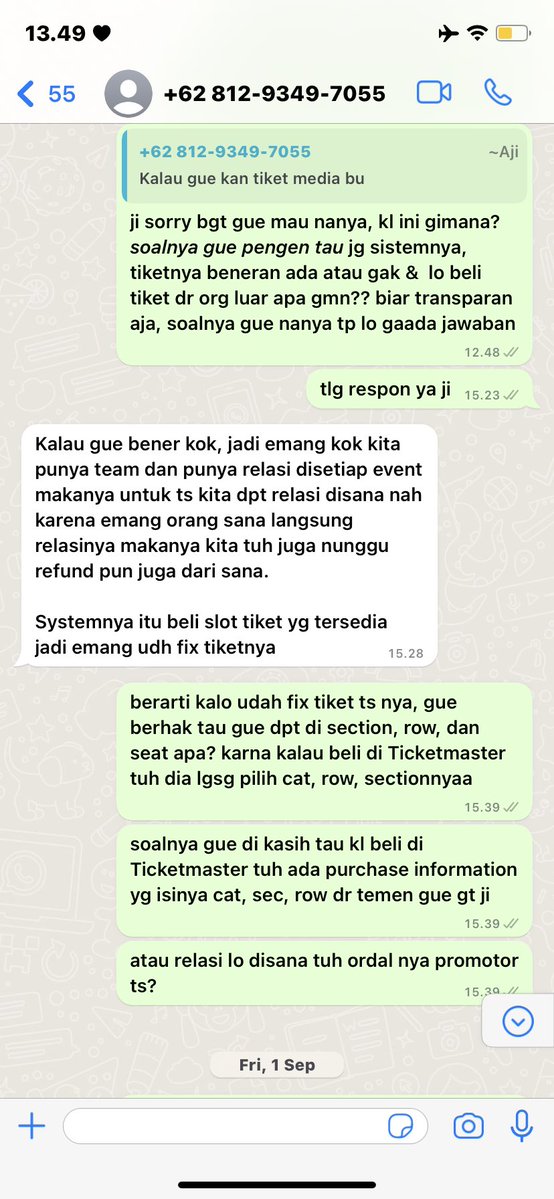Go back to chat list showing 55
Viewport: 554px width, 1199px height.
coord(46,94)
